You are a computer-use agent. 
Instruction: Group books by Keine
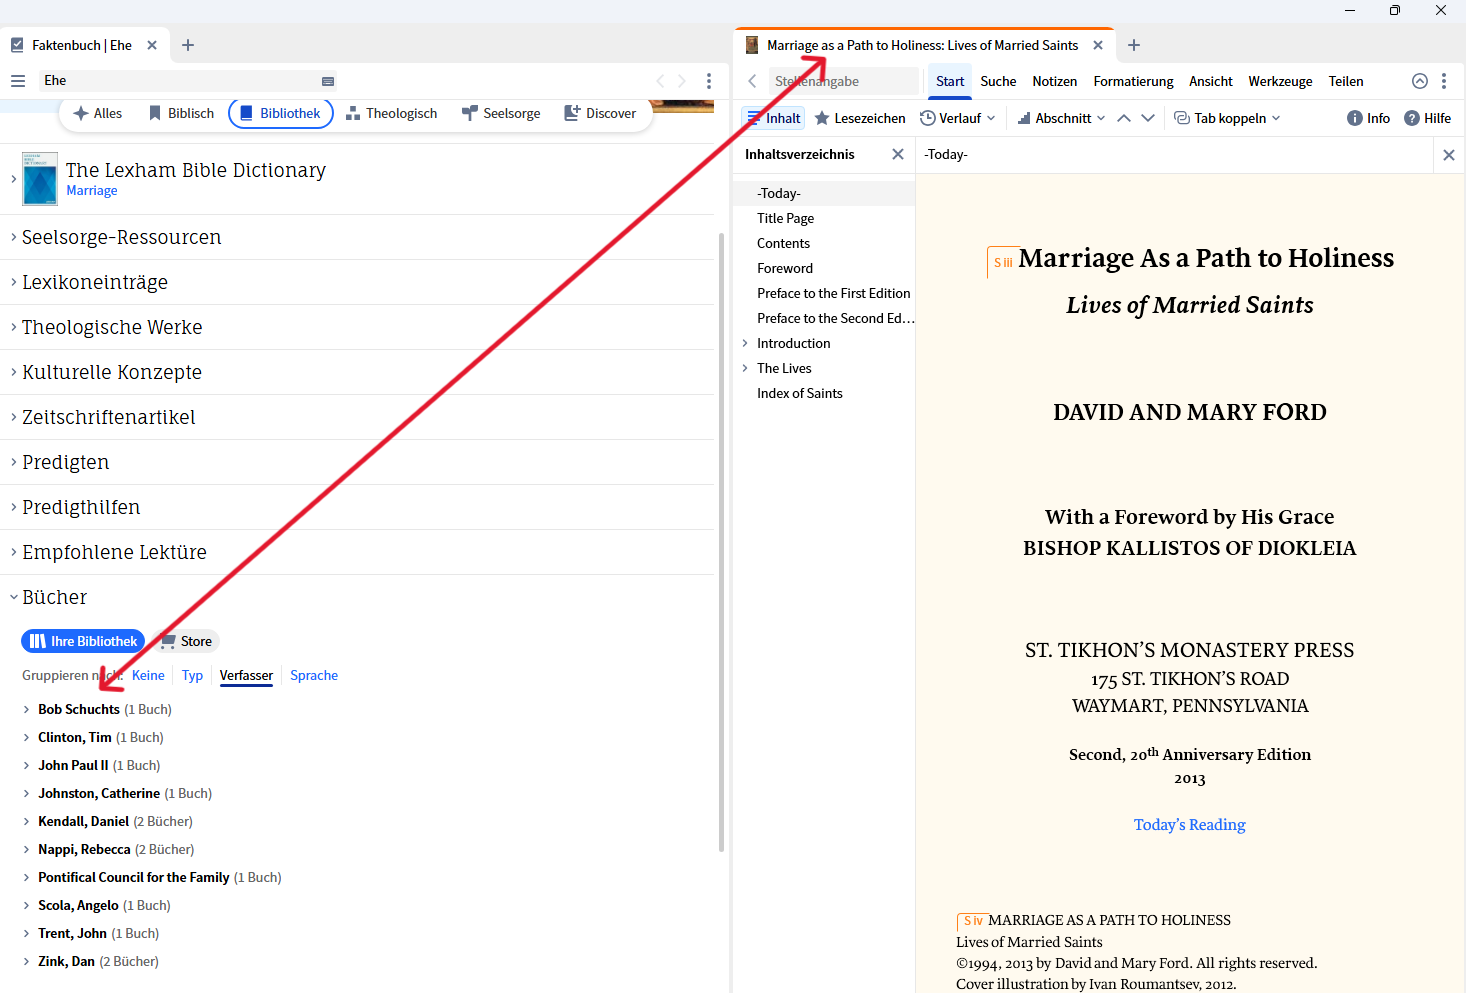[148, 675]
